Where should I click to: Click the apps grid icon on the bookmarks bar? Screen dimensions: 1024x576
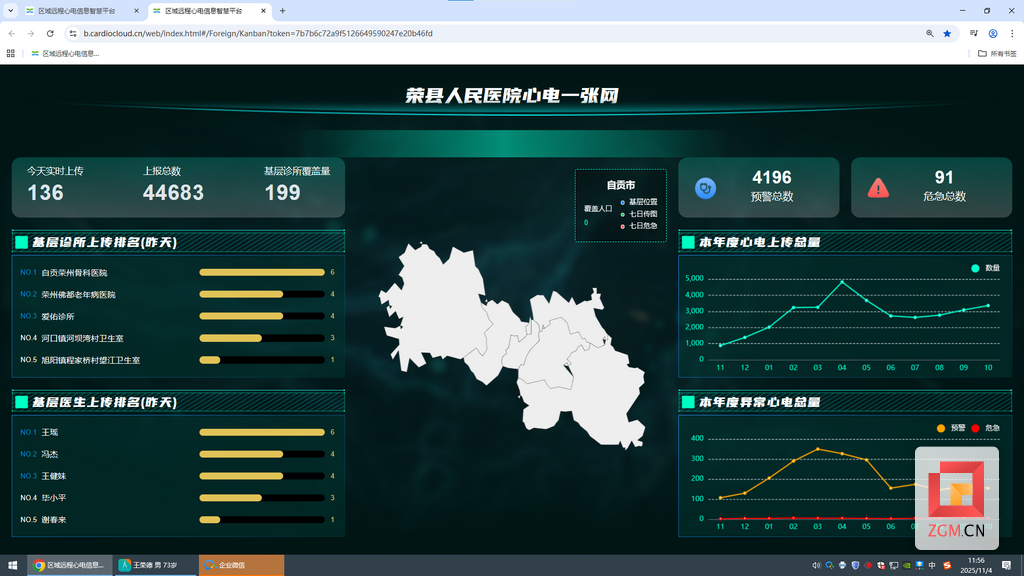[x=10, y=52]
